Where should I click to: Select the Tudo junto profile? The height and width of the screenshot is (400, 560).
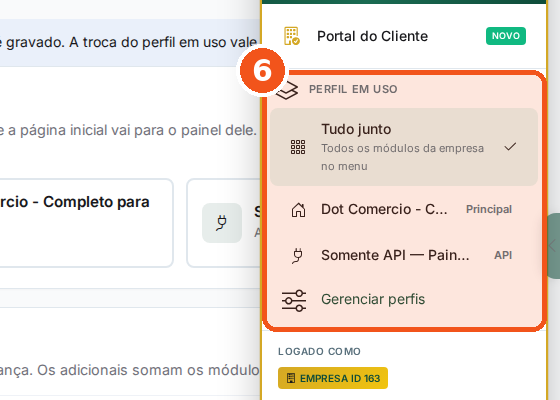point(404,147)
